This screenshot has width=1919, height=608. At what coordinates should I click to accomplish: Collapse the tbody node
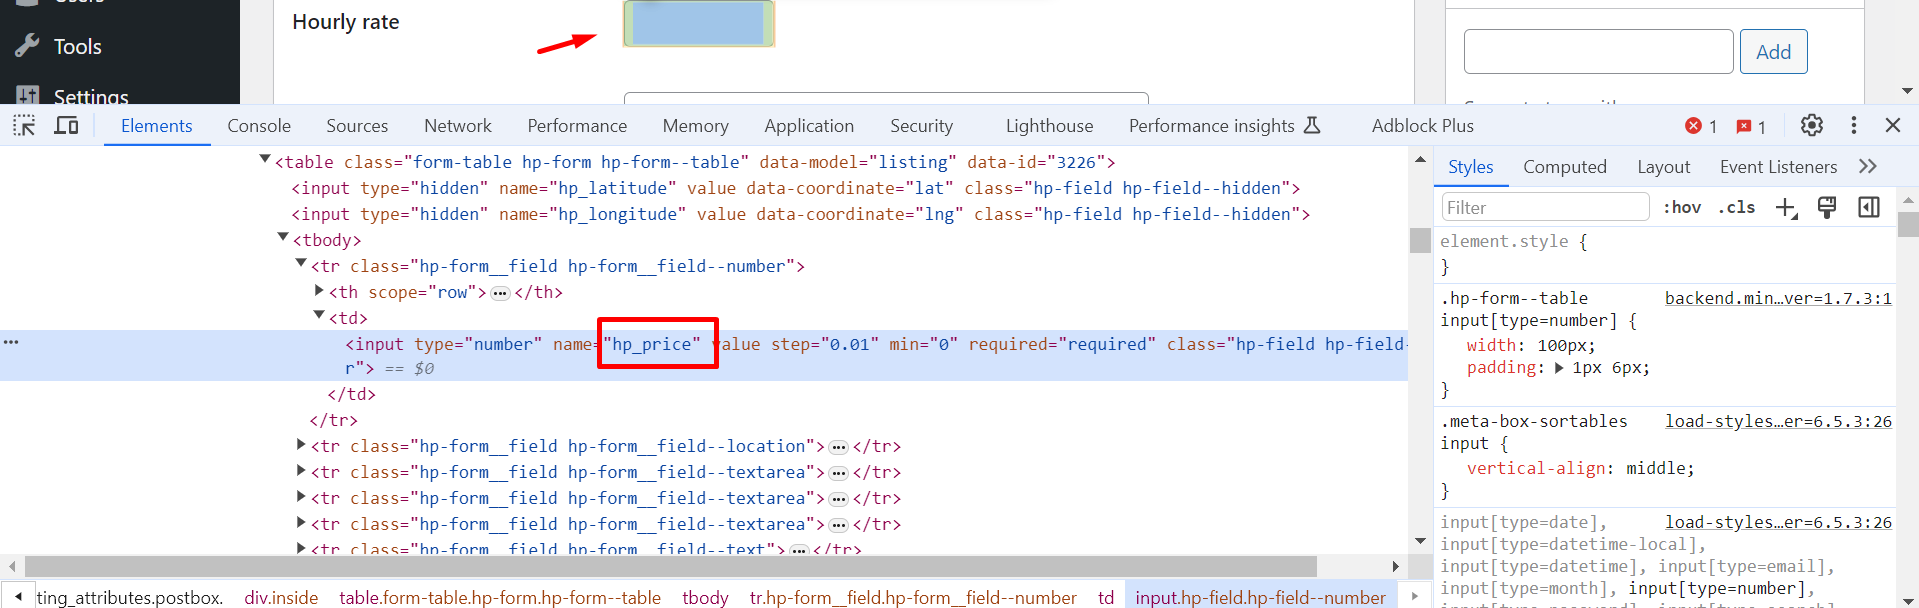pos(283,237)
